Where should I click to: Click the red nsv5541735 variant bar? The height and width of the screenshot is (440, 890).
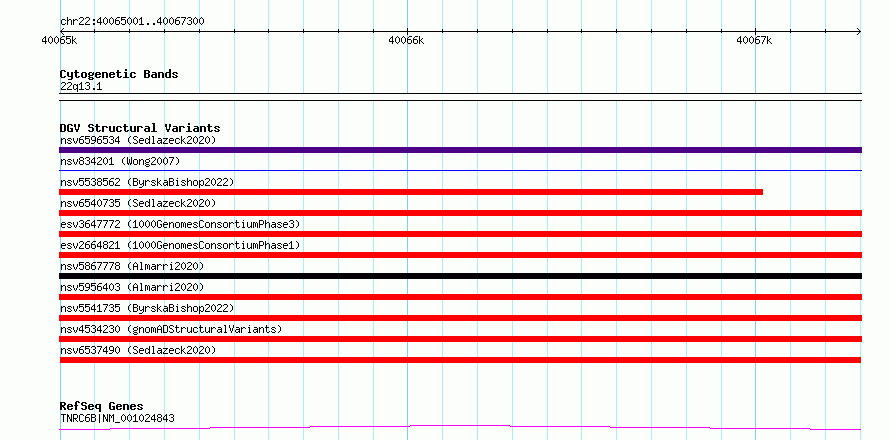460,318
